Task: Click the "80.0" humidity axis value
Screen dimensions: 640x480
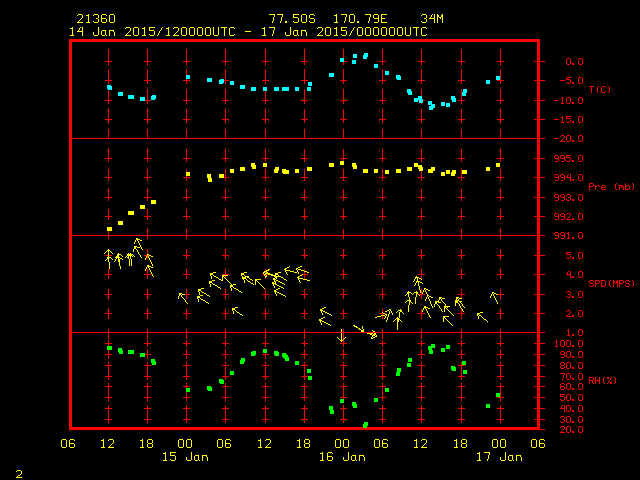Action: tap(571, 366)
